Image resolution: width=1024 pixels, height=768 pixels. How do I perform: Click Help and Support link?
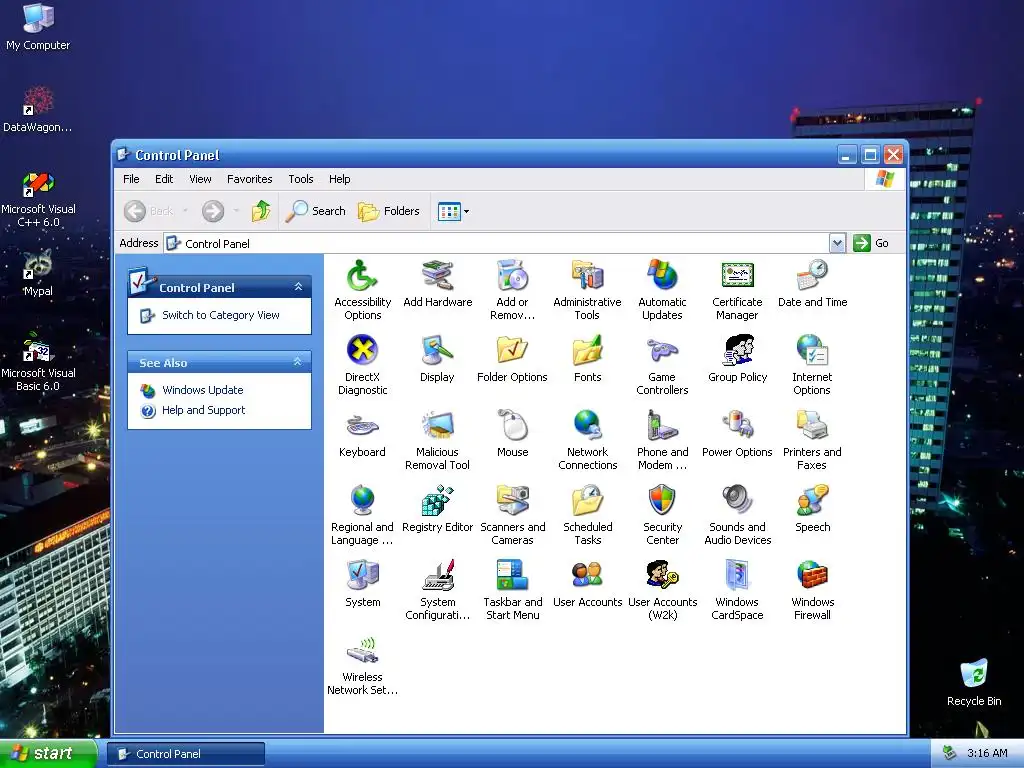tap(204, 410)
